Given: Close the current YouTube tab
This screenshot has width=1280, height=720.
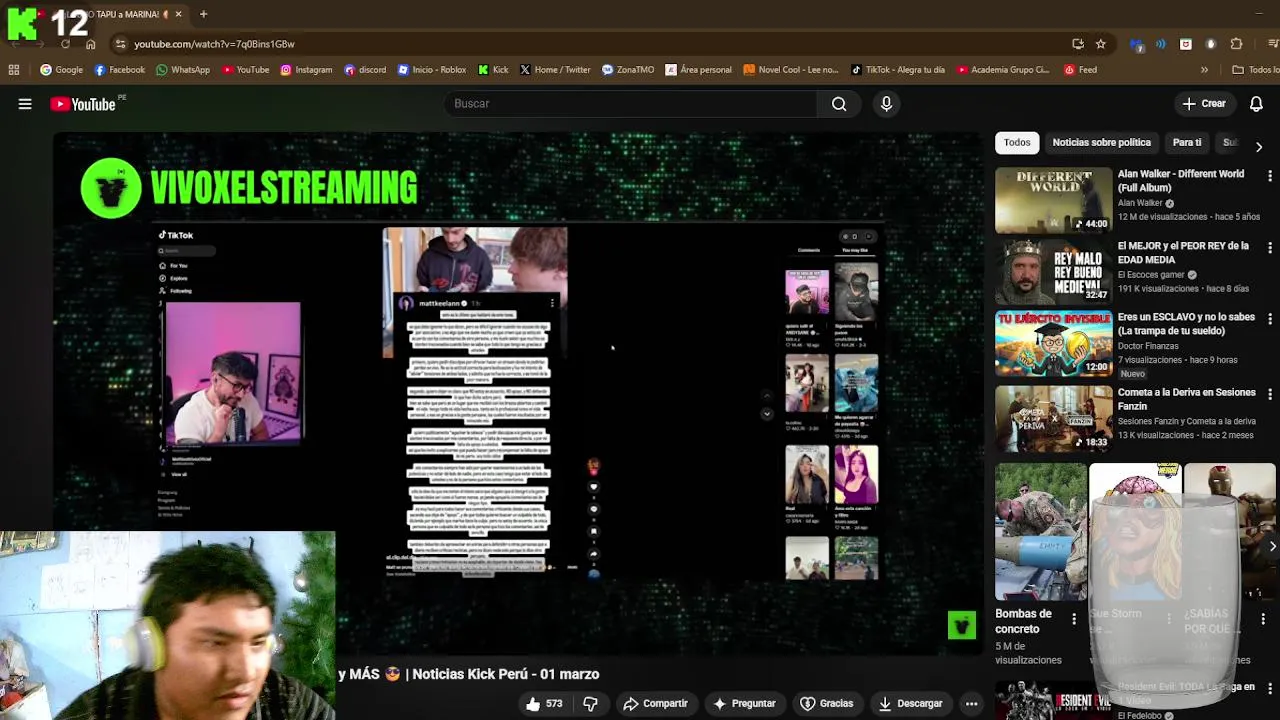Looking at the screenshot, I should (x=179, y=14).
